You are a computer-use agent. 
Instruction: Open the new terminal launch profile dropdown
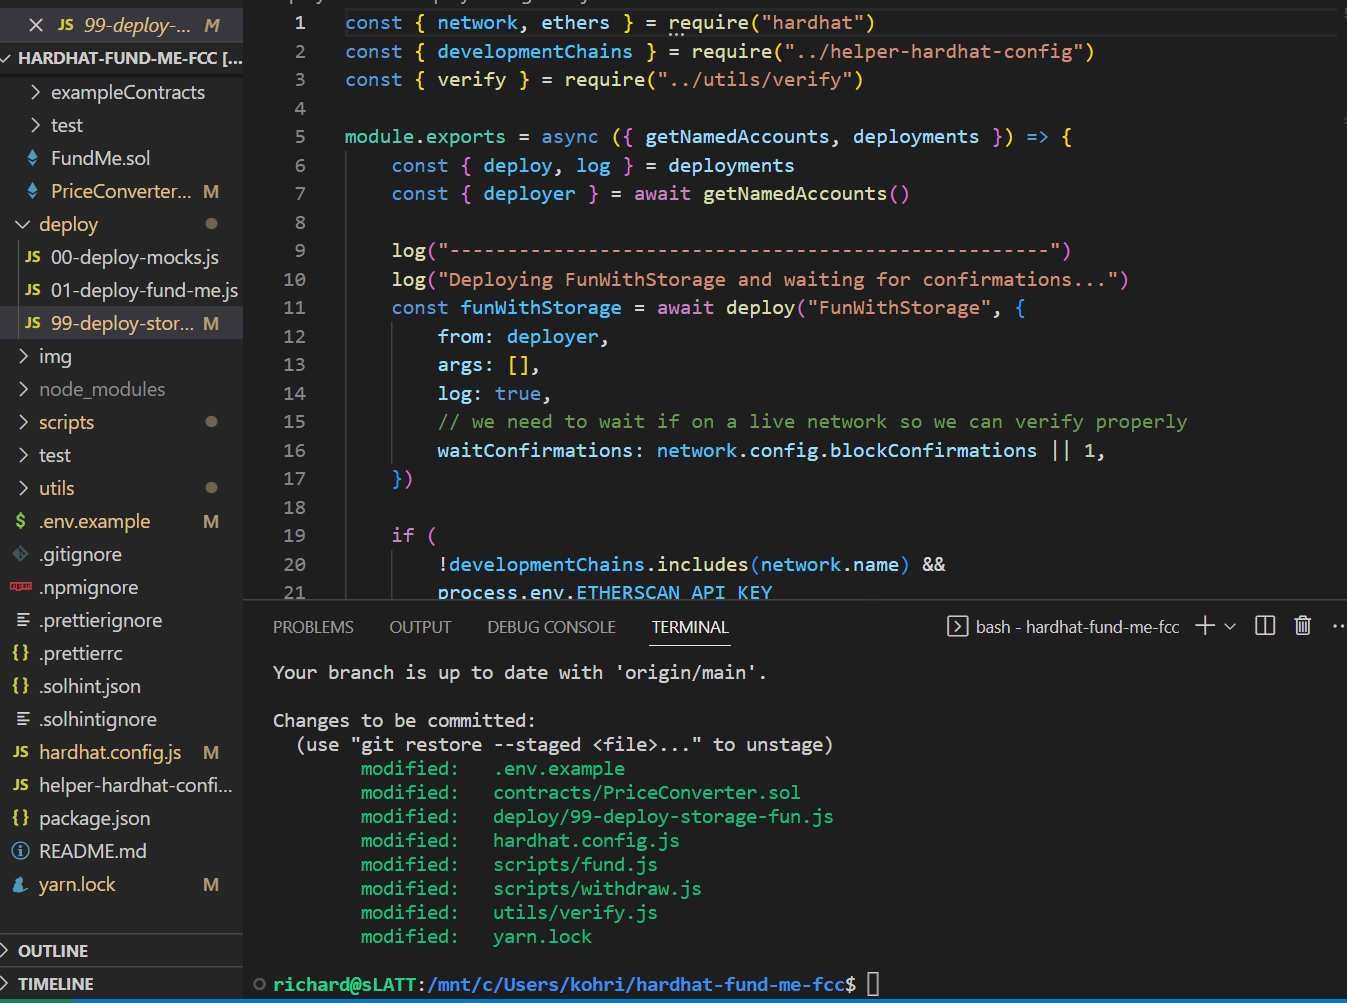(x=1230, y=626)
